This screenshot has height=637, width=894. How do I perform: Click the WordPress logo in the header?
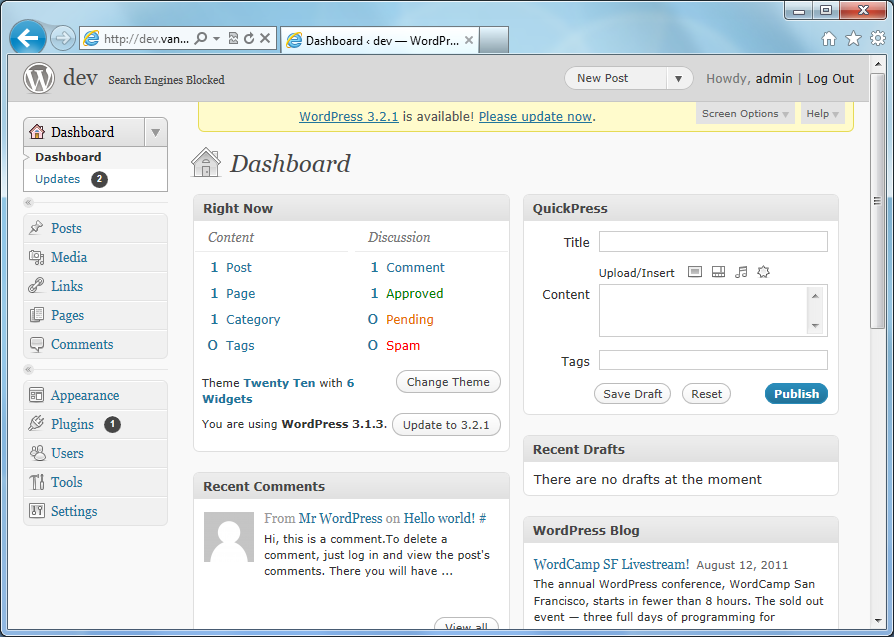39,78
